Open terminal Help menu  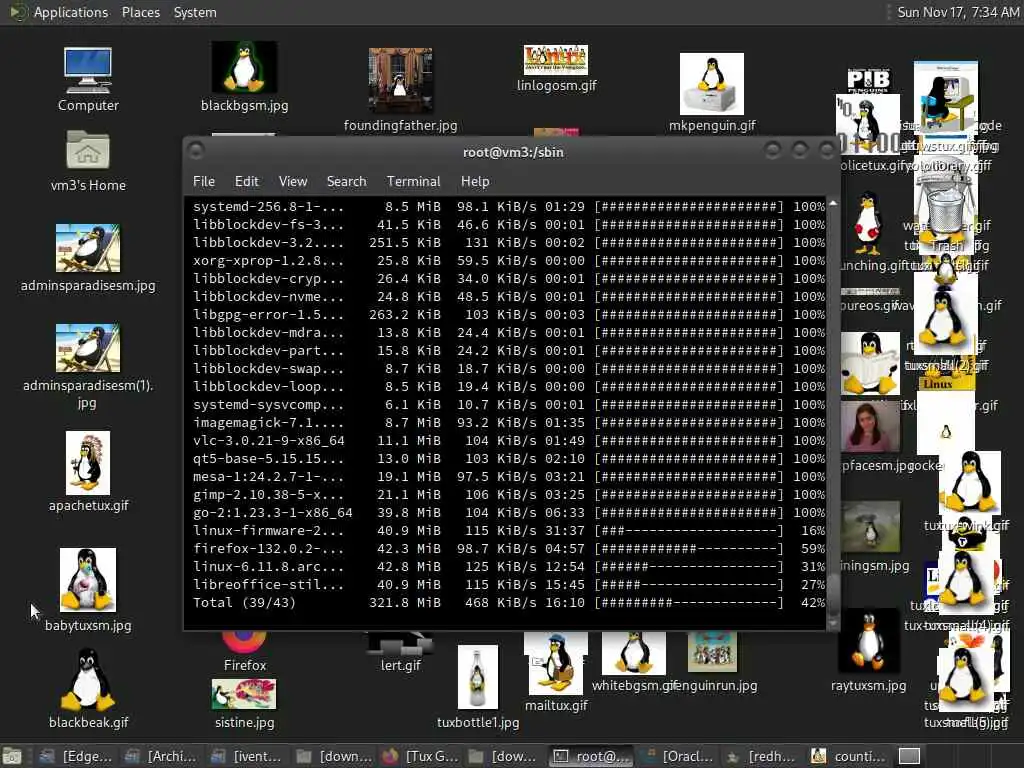click(x=475, y=182)
